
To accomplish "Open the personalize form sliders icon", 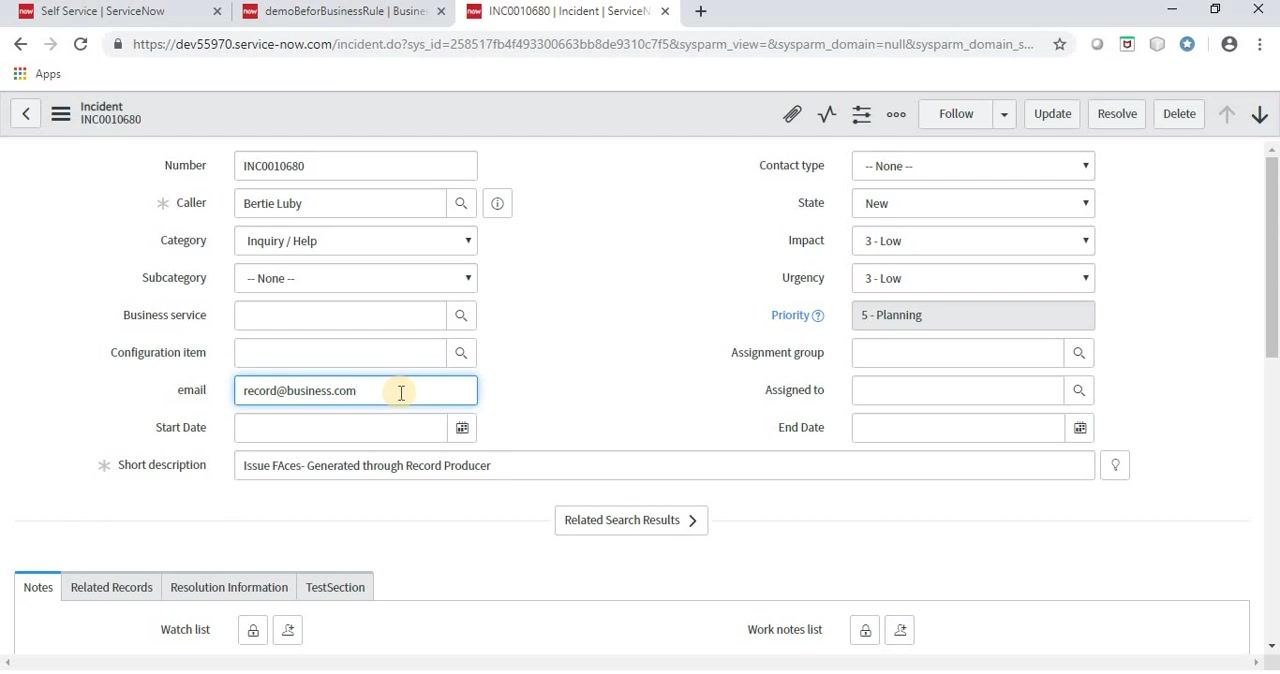I will (861, 114).
